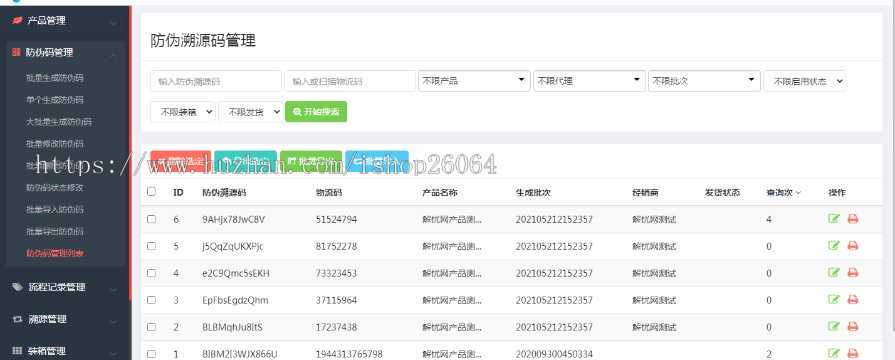The image size is (895, 360).
Task: Click the green 开始搜索 button
Action: [316, 112]
